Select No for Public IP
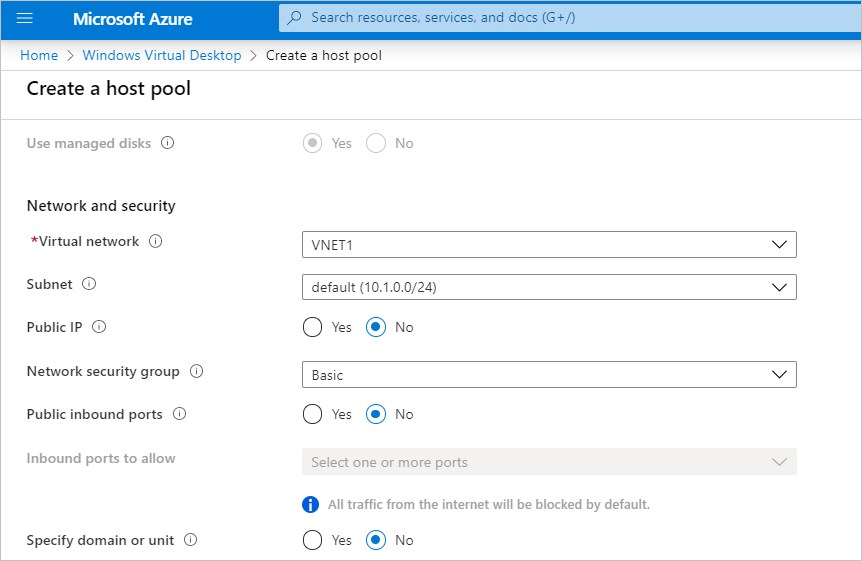 coord(376,327)
